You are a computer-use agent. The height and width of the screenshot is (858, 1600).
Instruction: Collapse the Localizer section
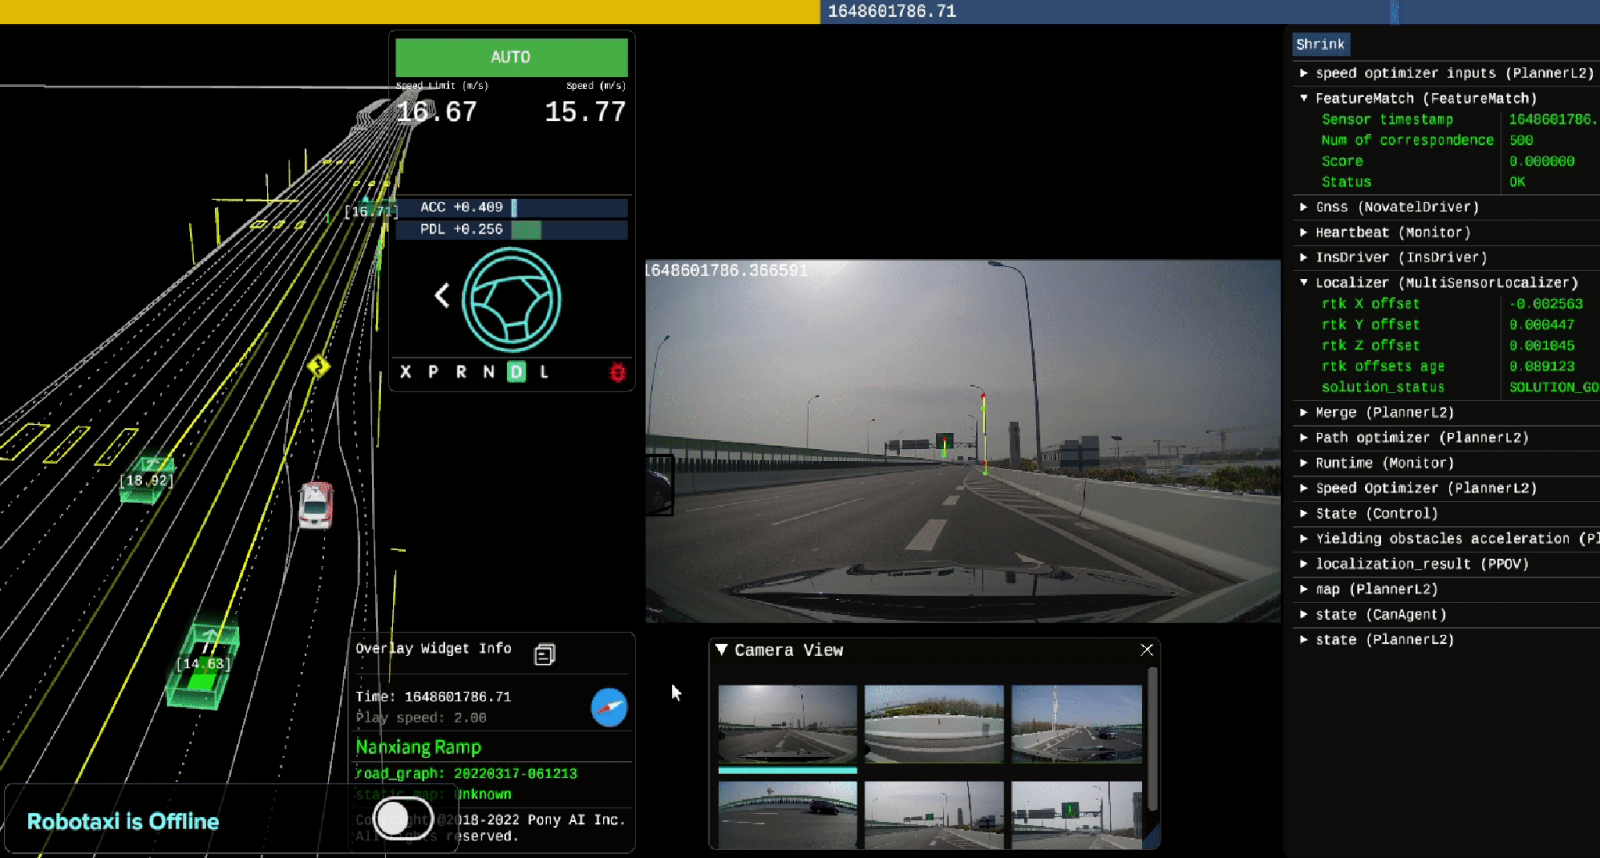coord(1304,283)
